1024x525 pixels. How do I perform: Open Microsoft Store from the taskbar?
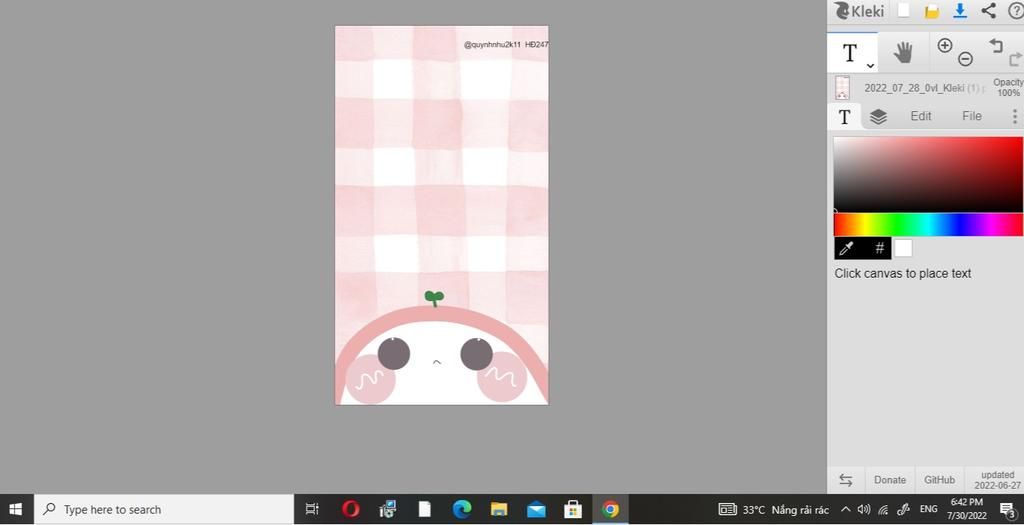[573, 509]
